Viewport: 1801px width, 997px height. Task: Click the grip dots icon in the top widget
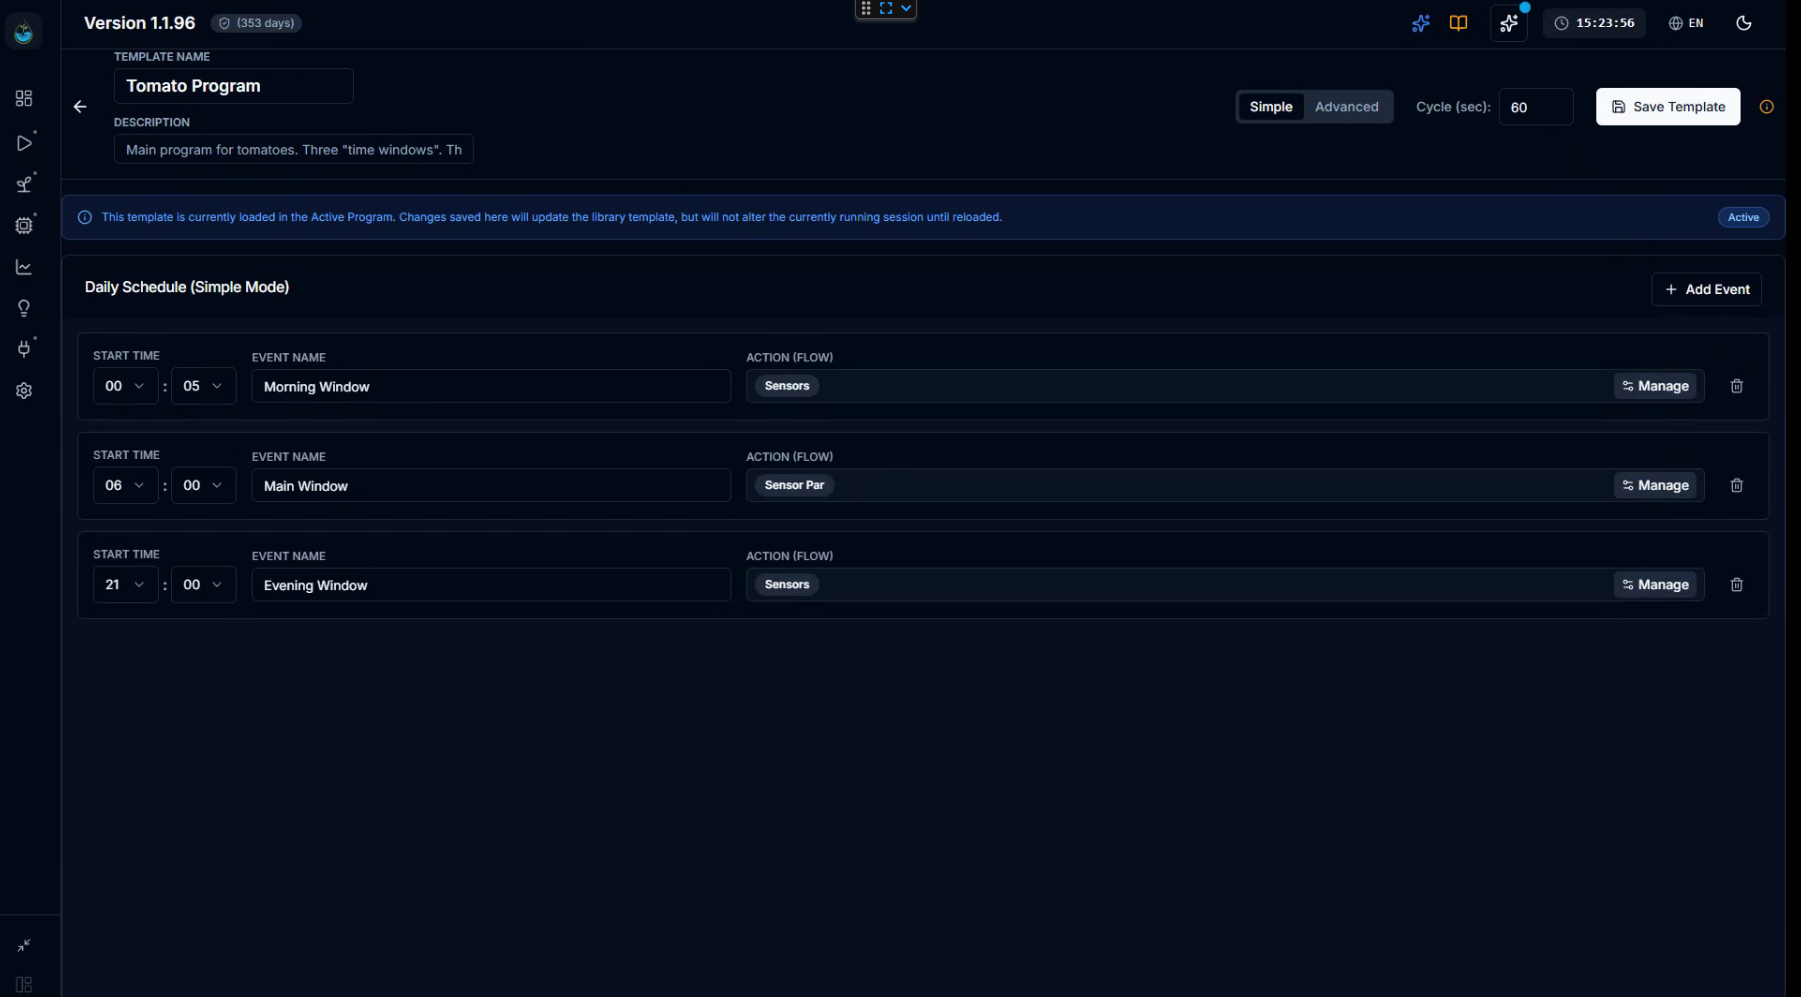(x=866, y=8)
